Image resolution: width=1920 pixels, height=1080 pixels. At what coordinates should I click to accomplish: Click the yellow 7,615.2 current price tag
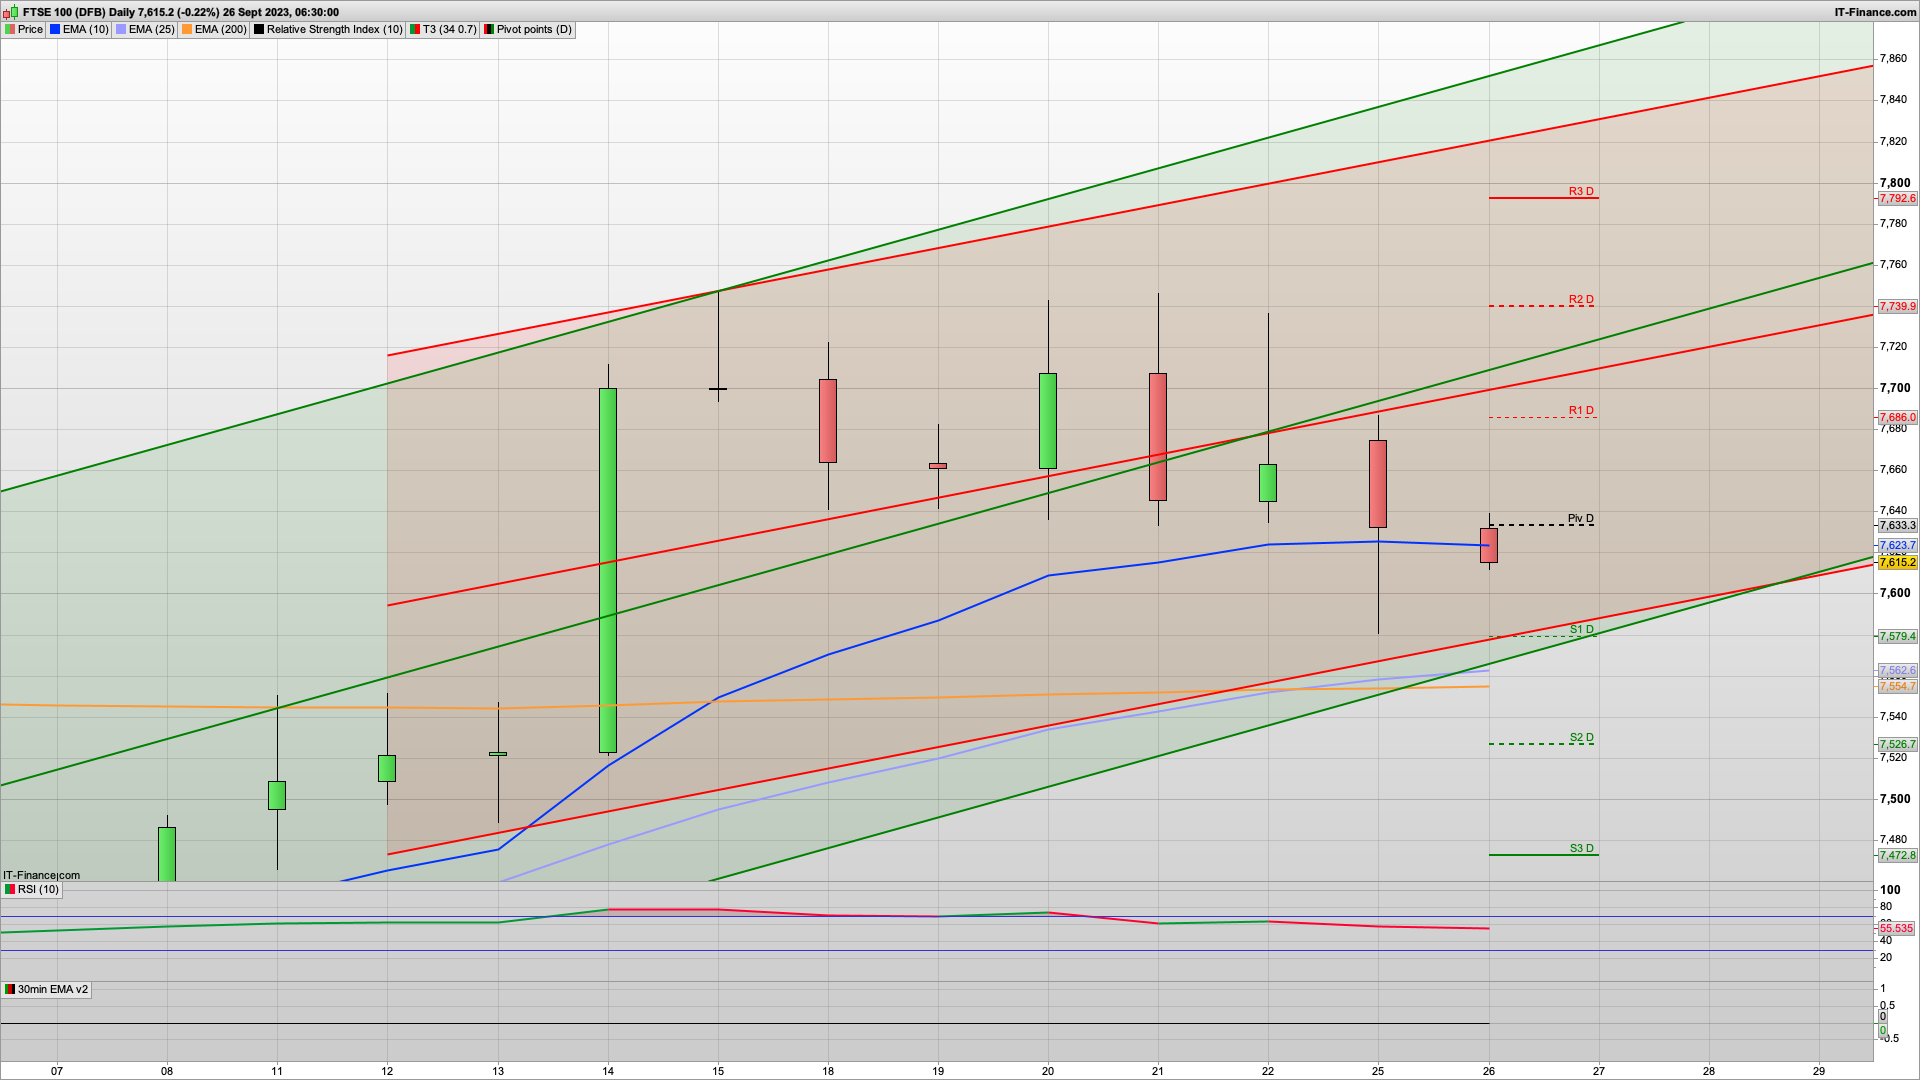(1897, 562)
